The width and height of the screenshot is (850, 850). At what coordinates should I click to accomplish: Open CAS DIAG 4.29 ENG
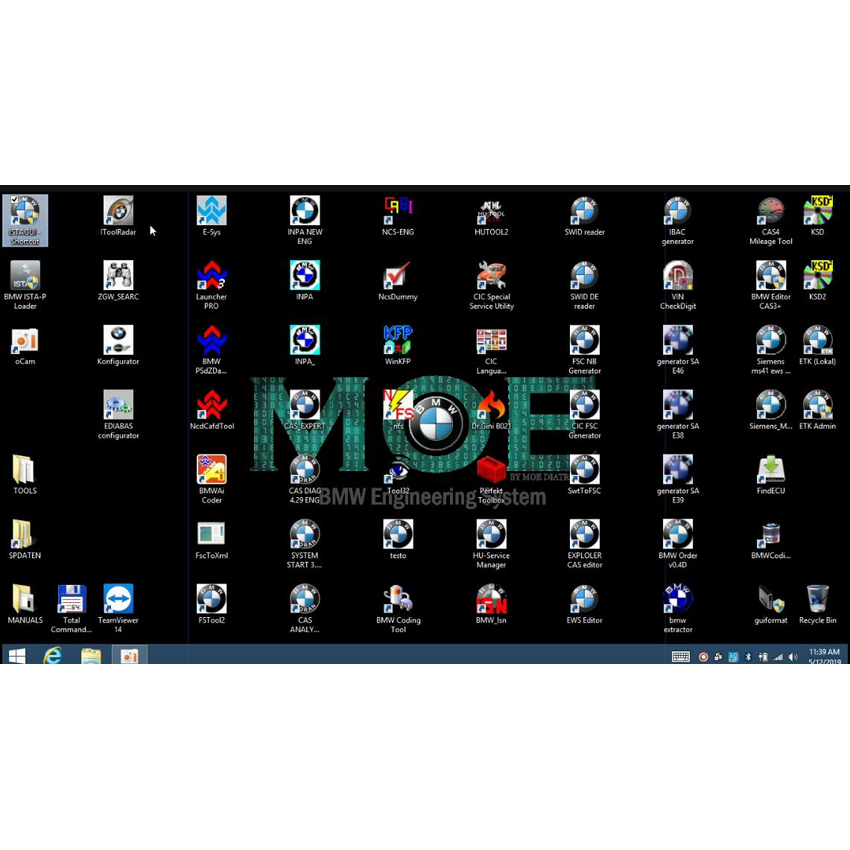305,479
